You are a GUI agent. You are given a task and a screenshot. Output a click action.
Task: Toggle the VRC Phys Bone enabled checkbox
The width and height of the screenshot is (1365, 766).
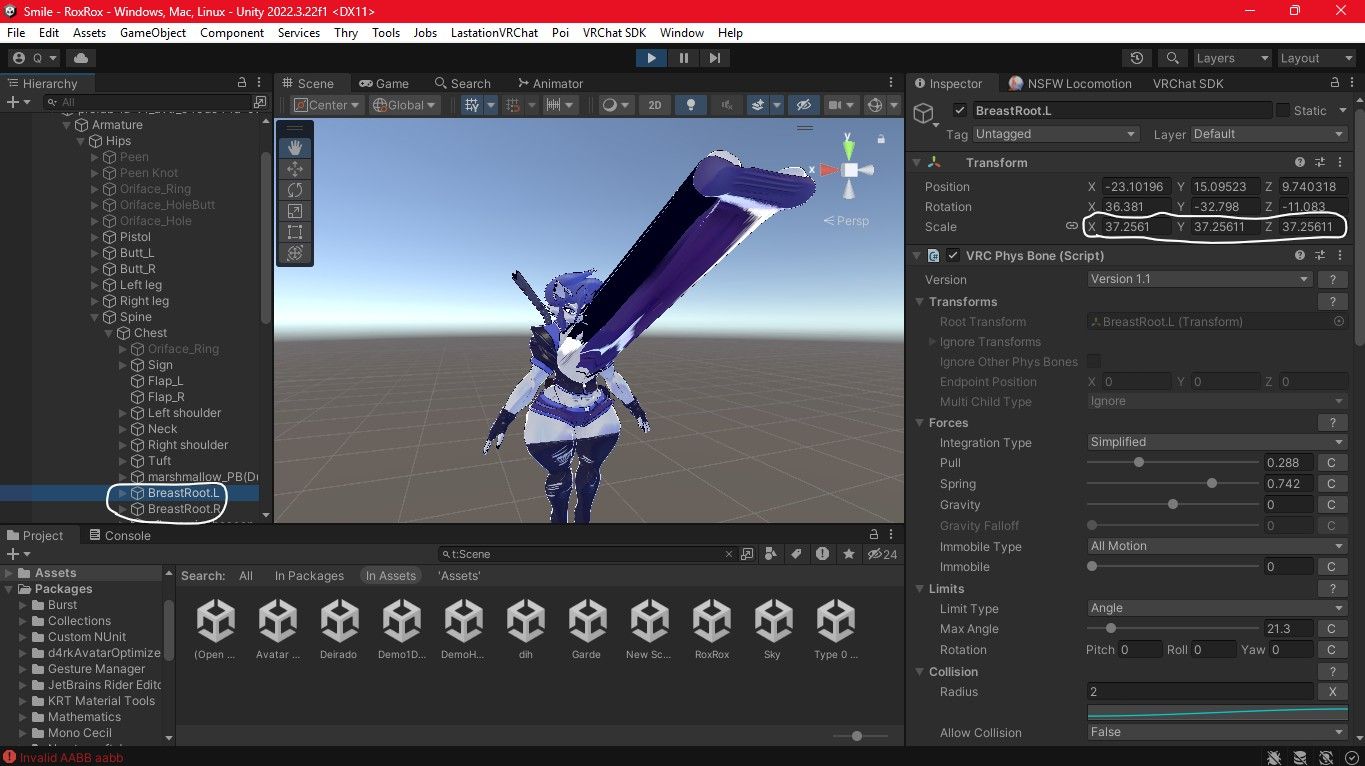pyautogui.click(x=953, y=256)
